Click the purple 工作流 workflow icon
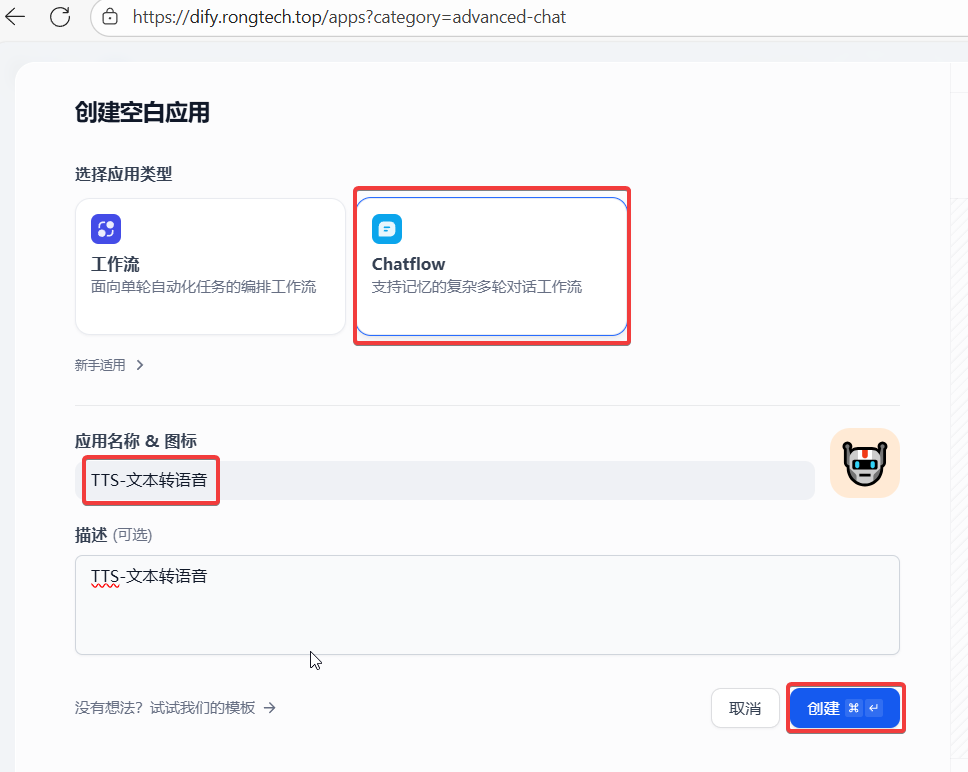The image size is (968, 772). 106,229
